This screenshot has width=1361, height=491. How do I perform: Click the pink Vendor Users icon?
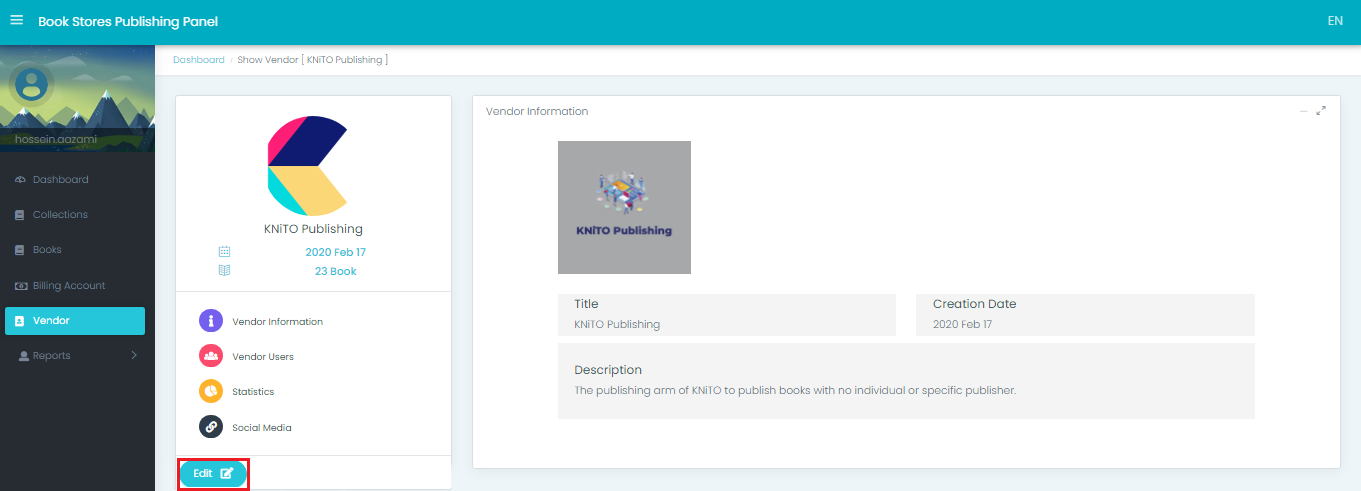(x=211, y=356)
